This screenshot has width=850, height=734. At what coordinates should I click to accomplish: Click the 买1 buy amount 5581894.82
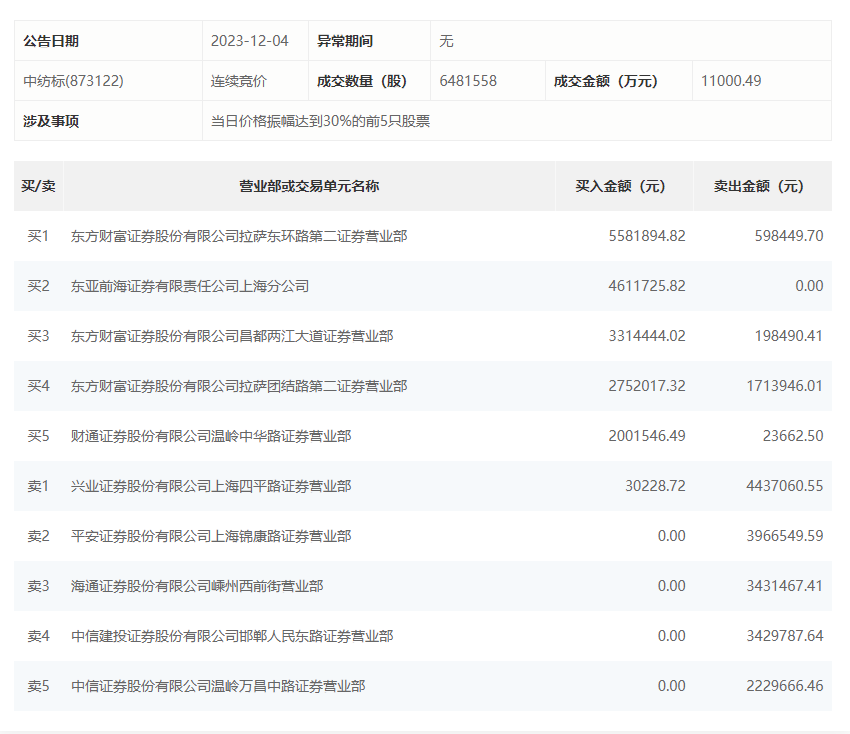tap(647, 236)
